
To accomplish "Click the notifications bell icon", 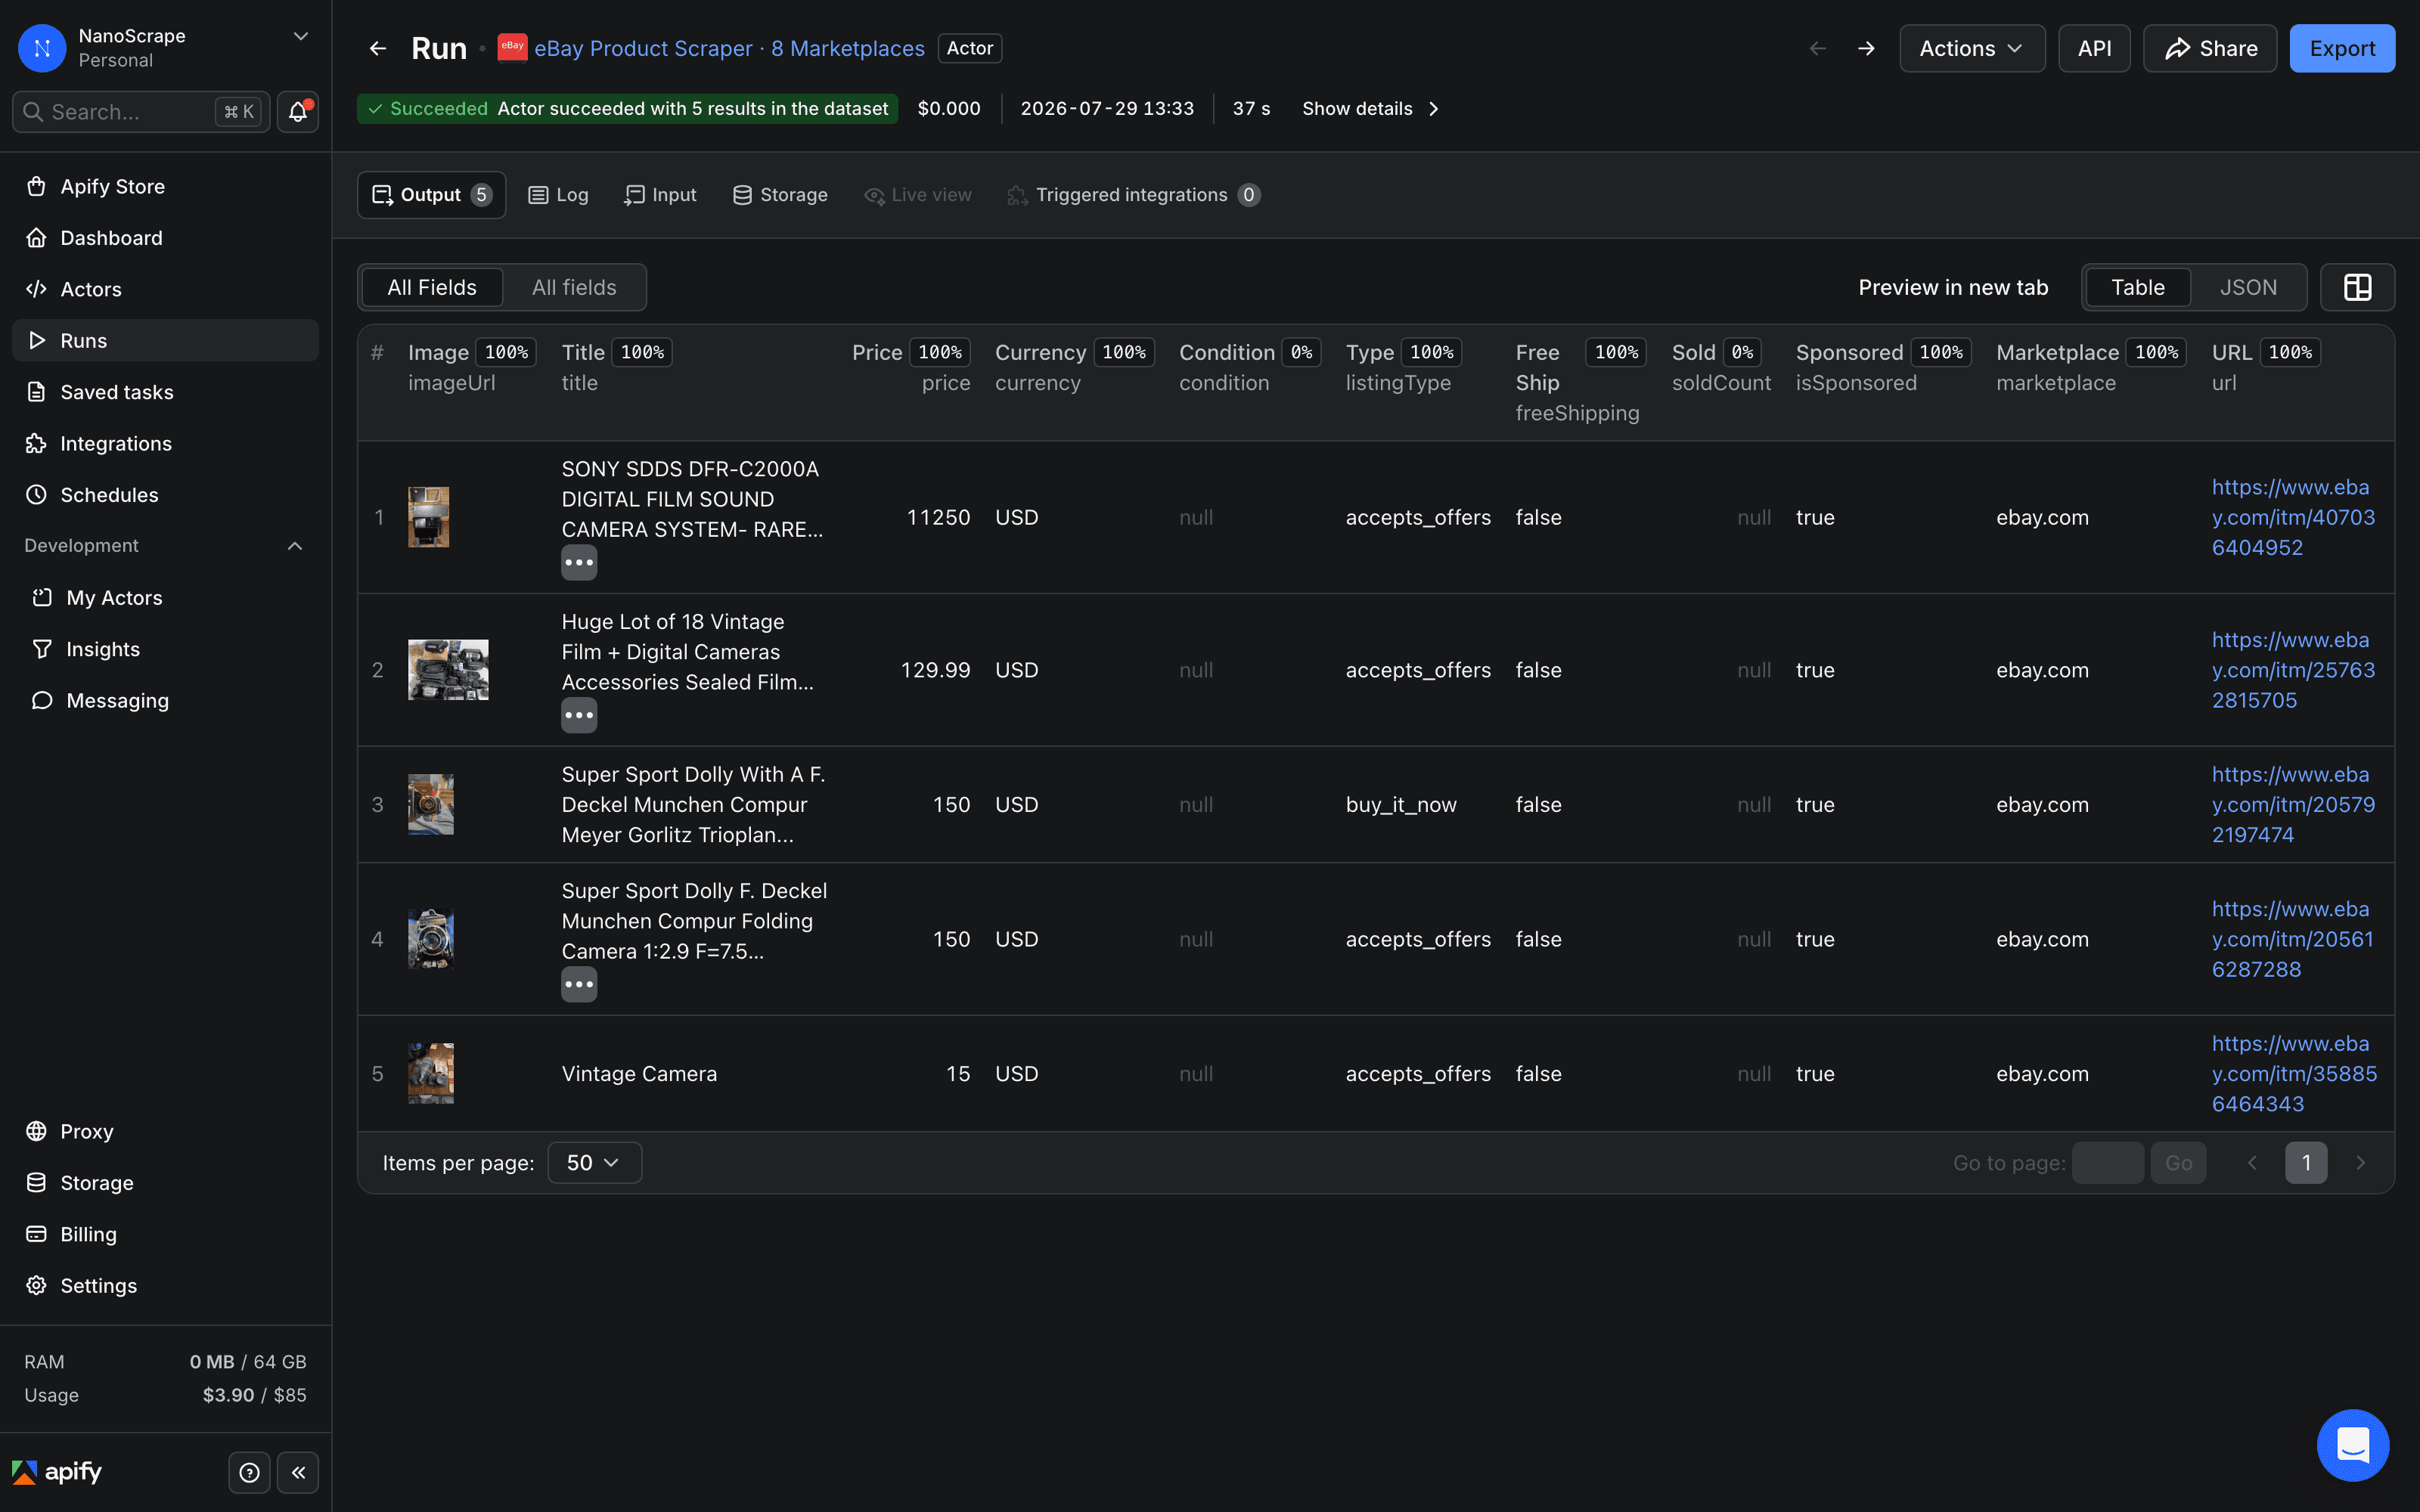I will point(297,112).
